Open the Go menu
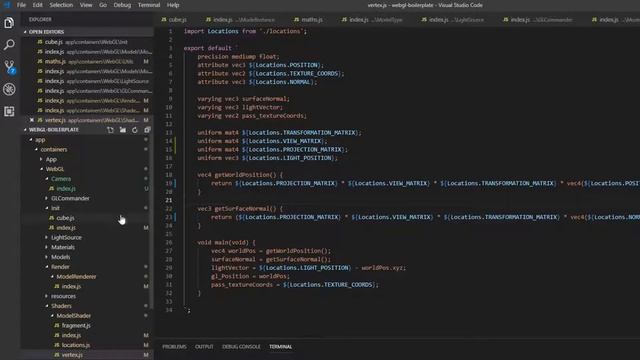 pyautogui.click(x=103, y=5)
